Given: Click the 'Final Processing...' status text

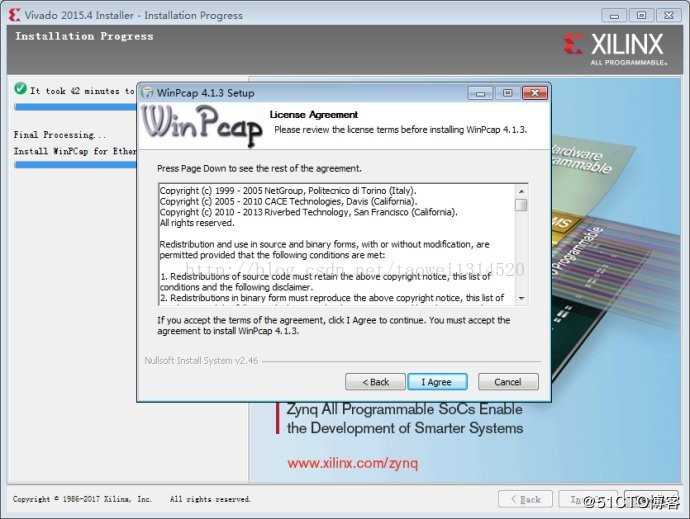Looking at the screenshot, I should [x=60, y=135].
